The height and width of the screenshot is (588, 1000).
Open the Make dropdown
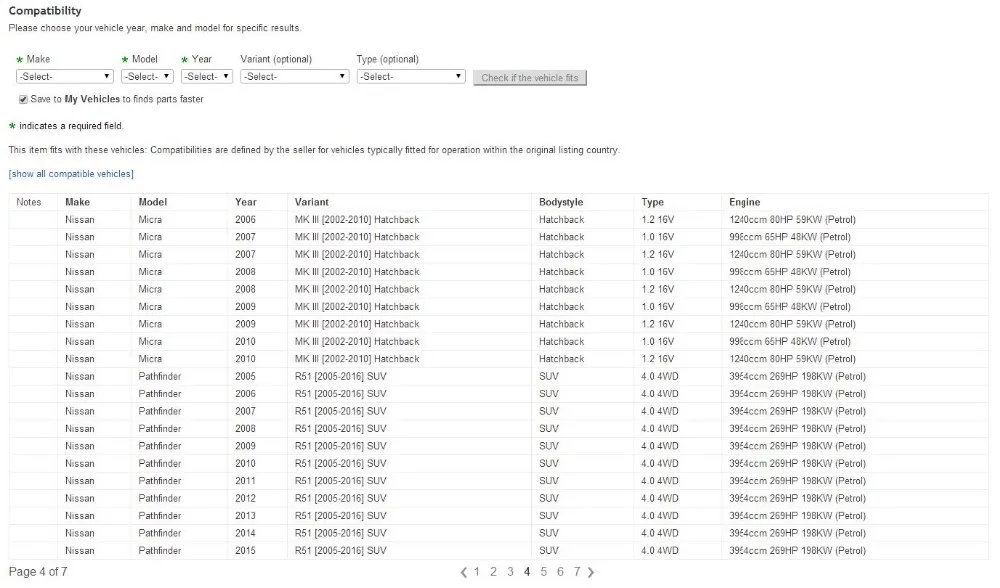(64, 77)
